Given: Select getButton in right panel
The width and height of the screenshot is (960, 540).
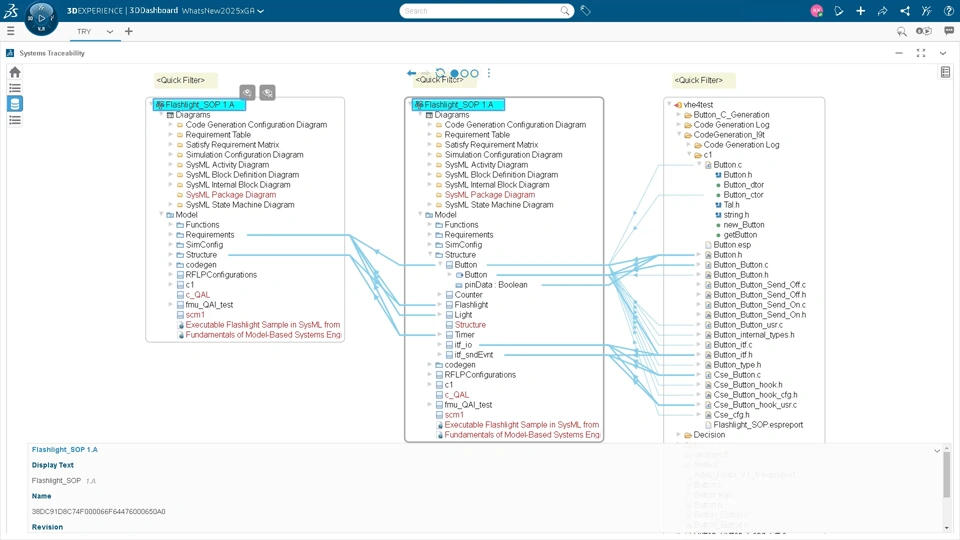Looking at the screenshot, I should 740,234.
